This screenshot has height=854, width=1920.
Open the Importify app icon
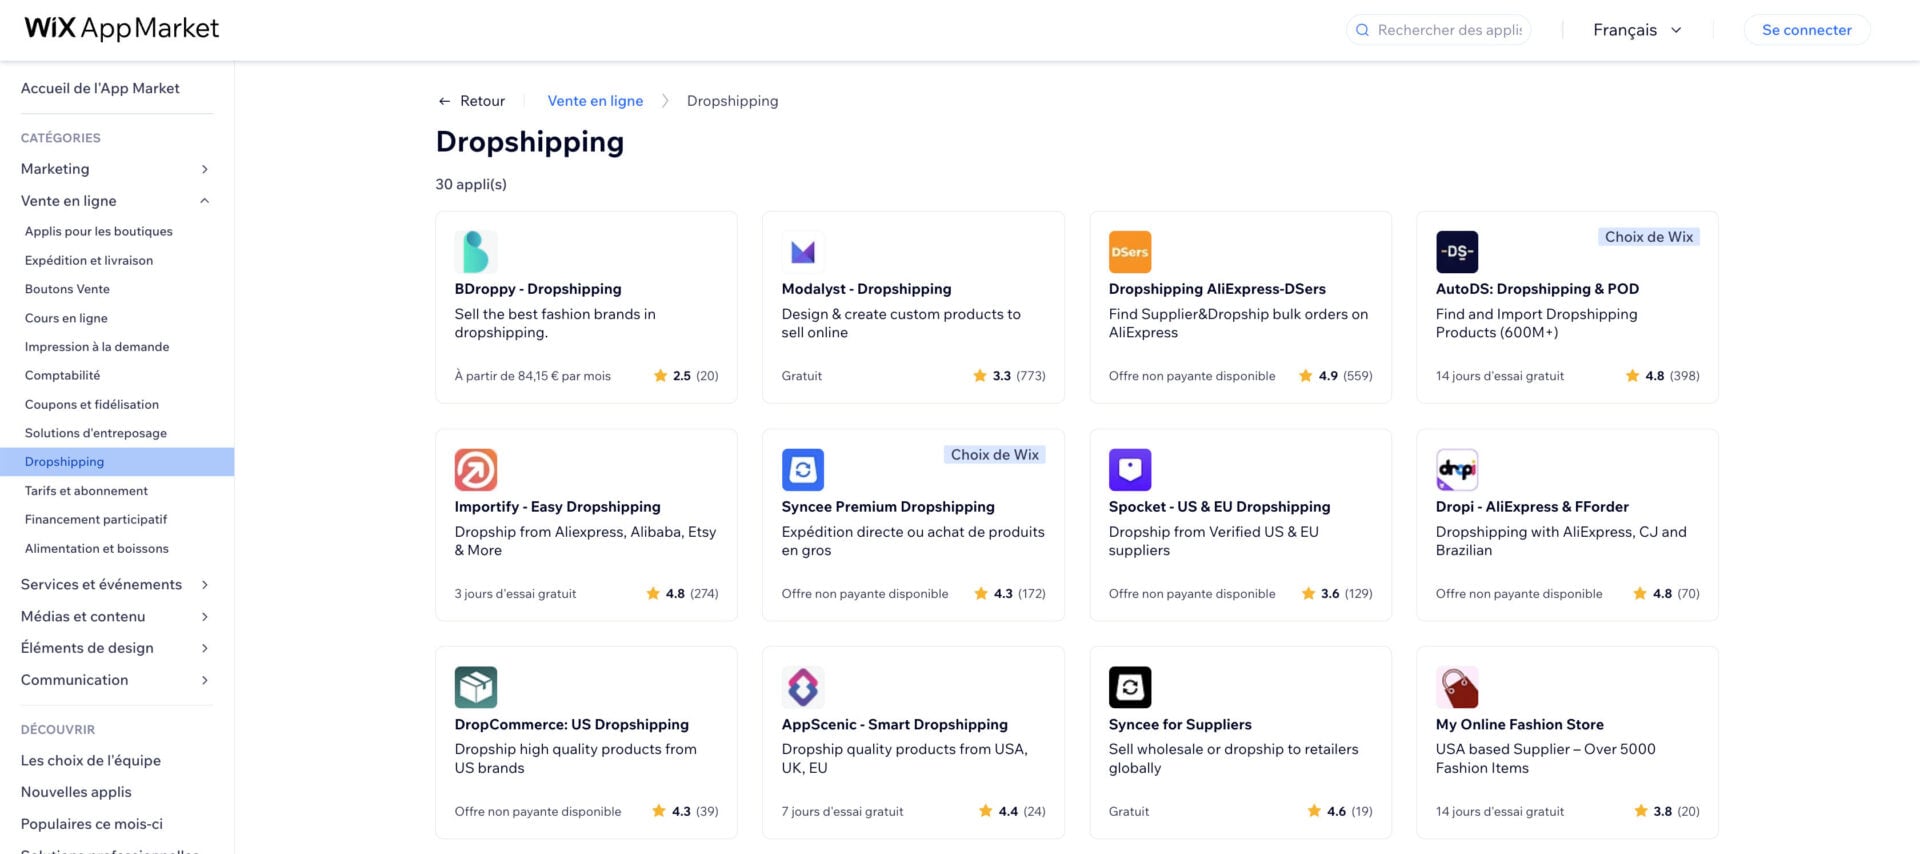click(x=476, y=470)
